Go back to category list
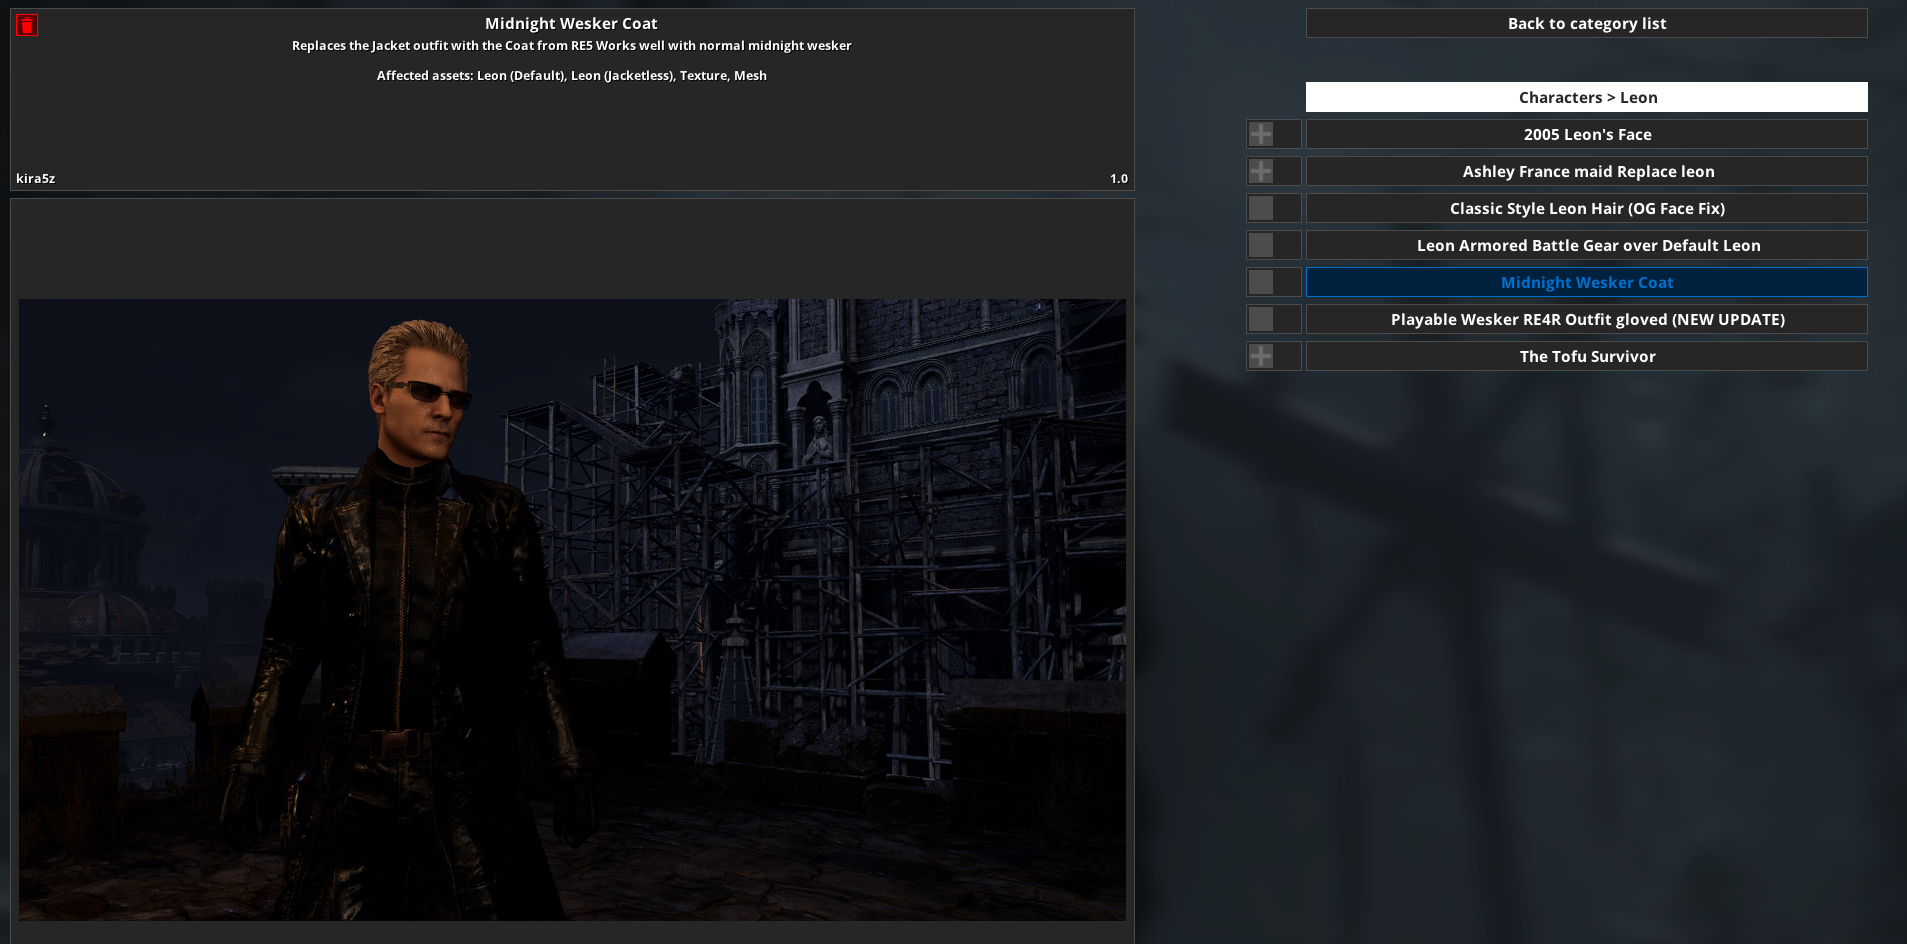The width and height of the screenshot is (1907, 944). point(1586,23)
